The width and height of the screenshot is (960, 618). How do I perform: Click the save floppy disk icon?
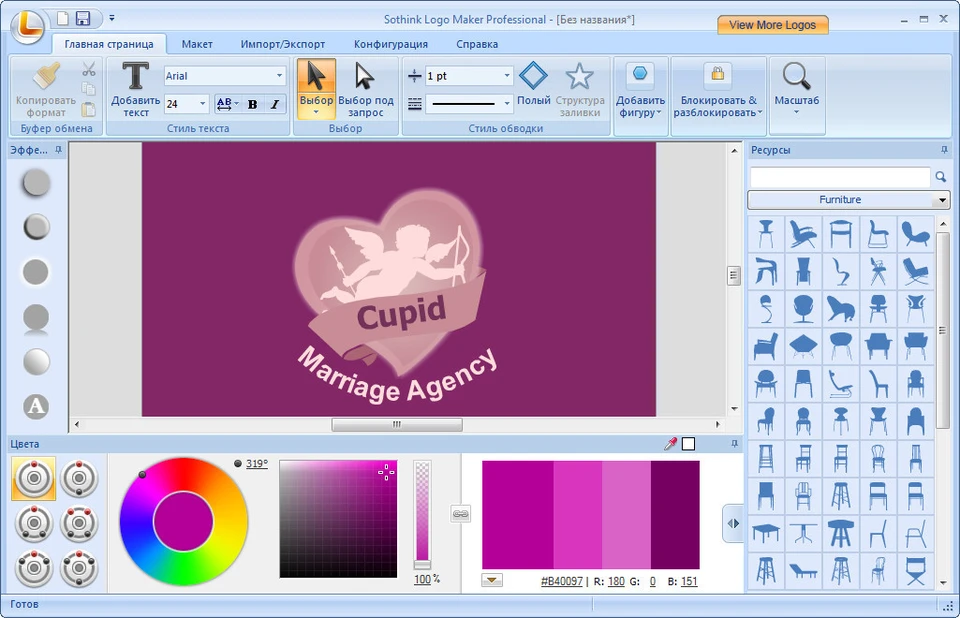point(83,18)
